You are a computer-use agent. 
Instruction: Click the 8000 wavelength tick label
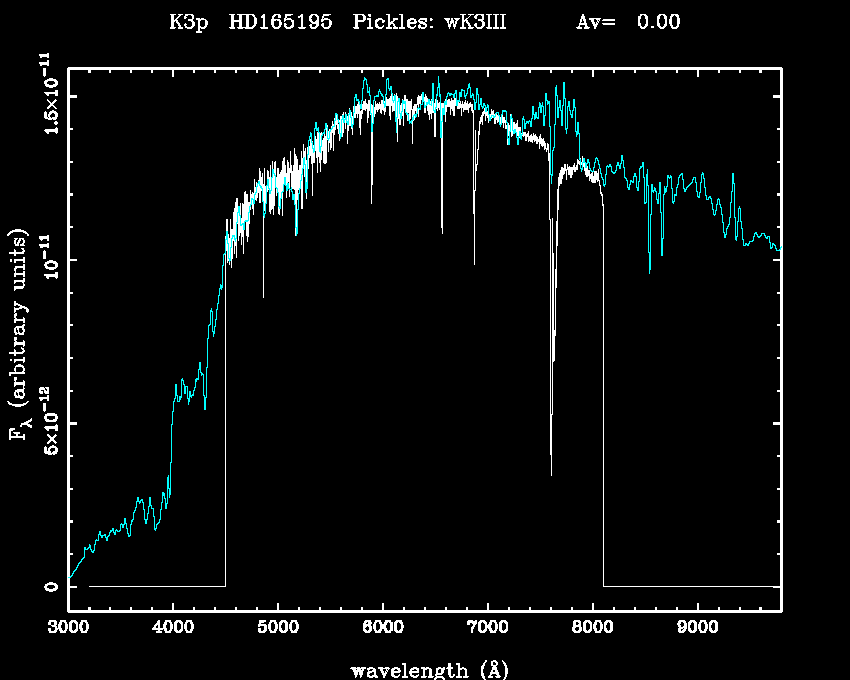(592, 628)
